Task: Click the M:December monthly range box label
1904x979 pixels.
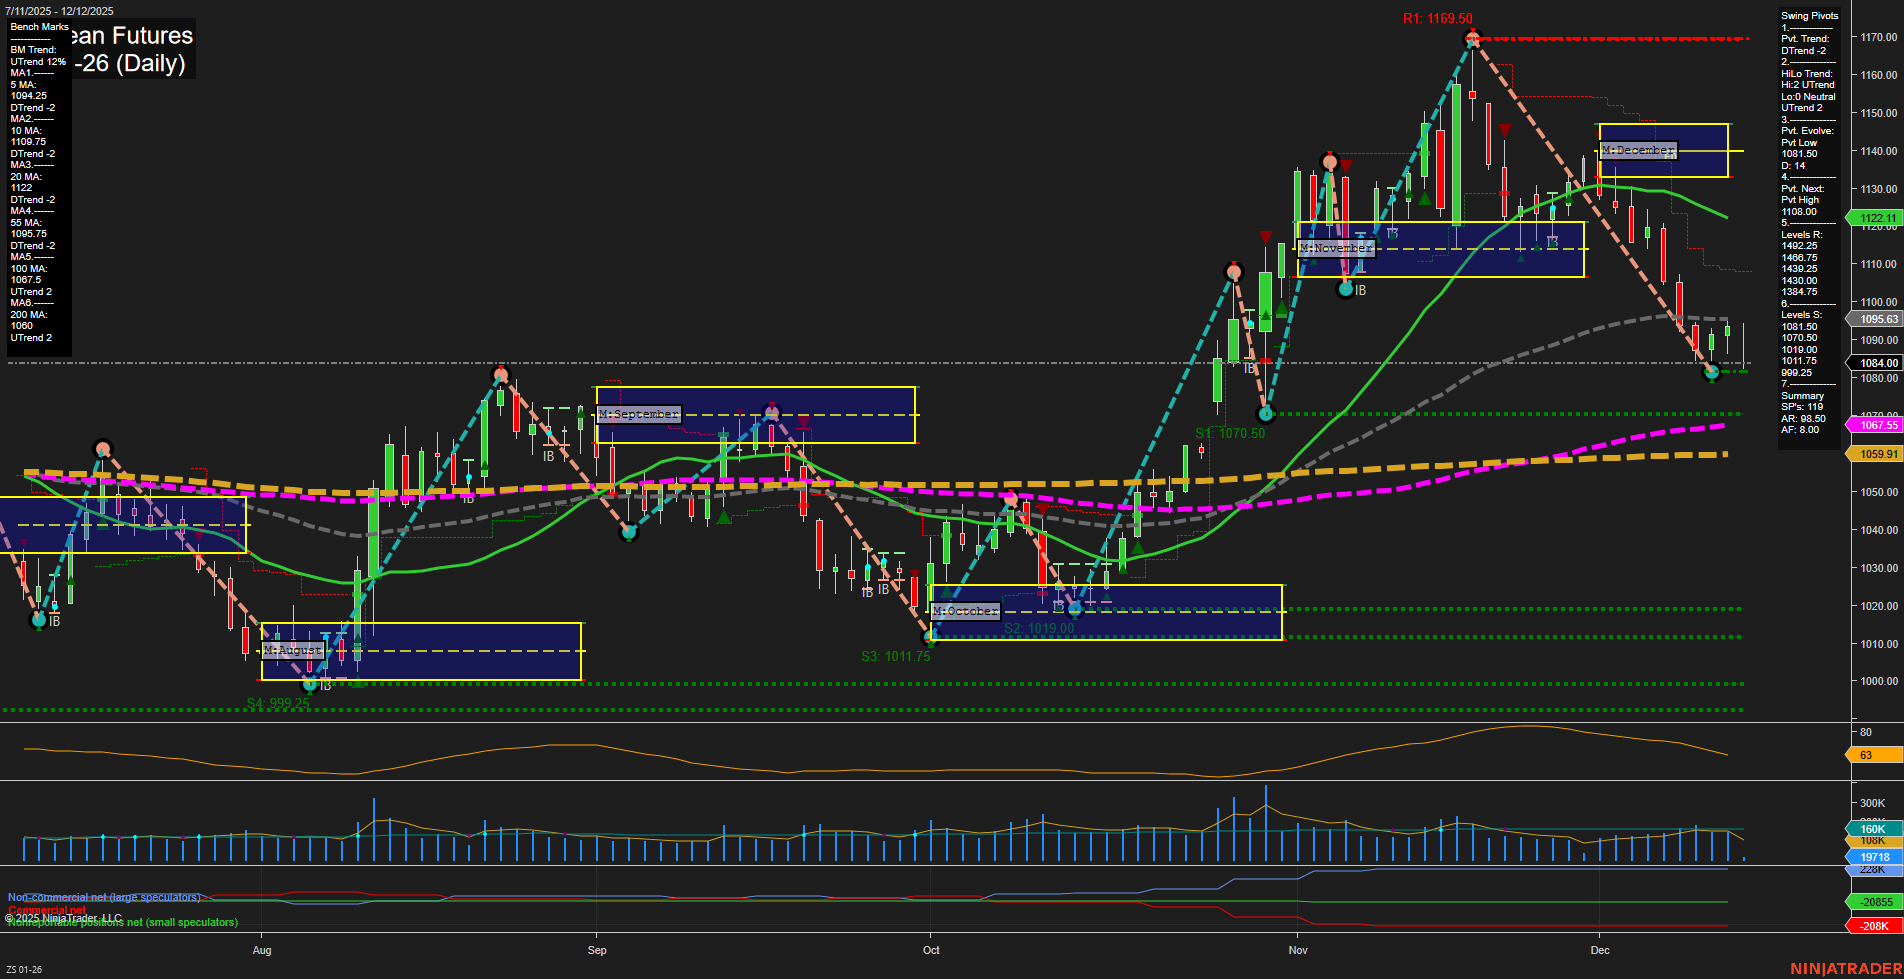Action: pyautogui.click(x=1638, y=150)
